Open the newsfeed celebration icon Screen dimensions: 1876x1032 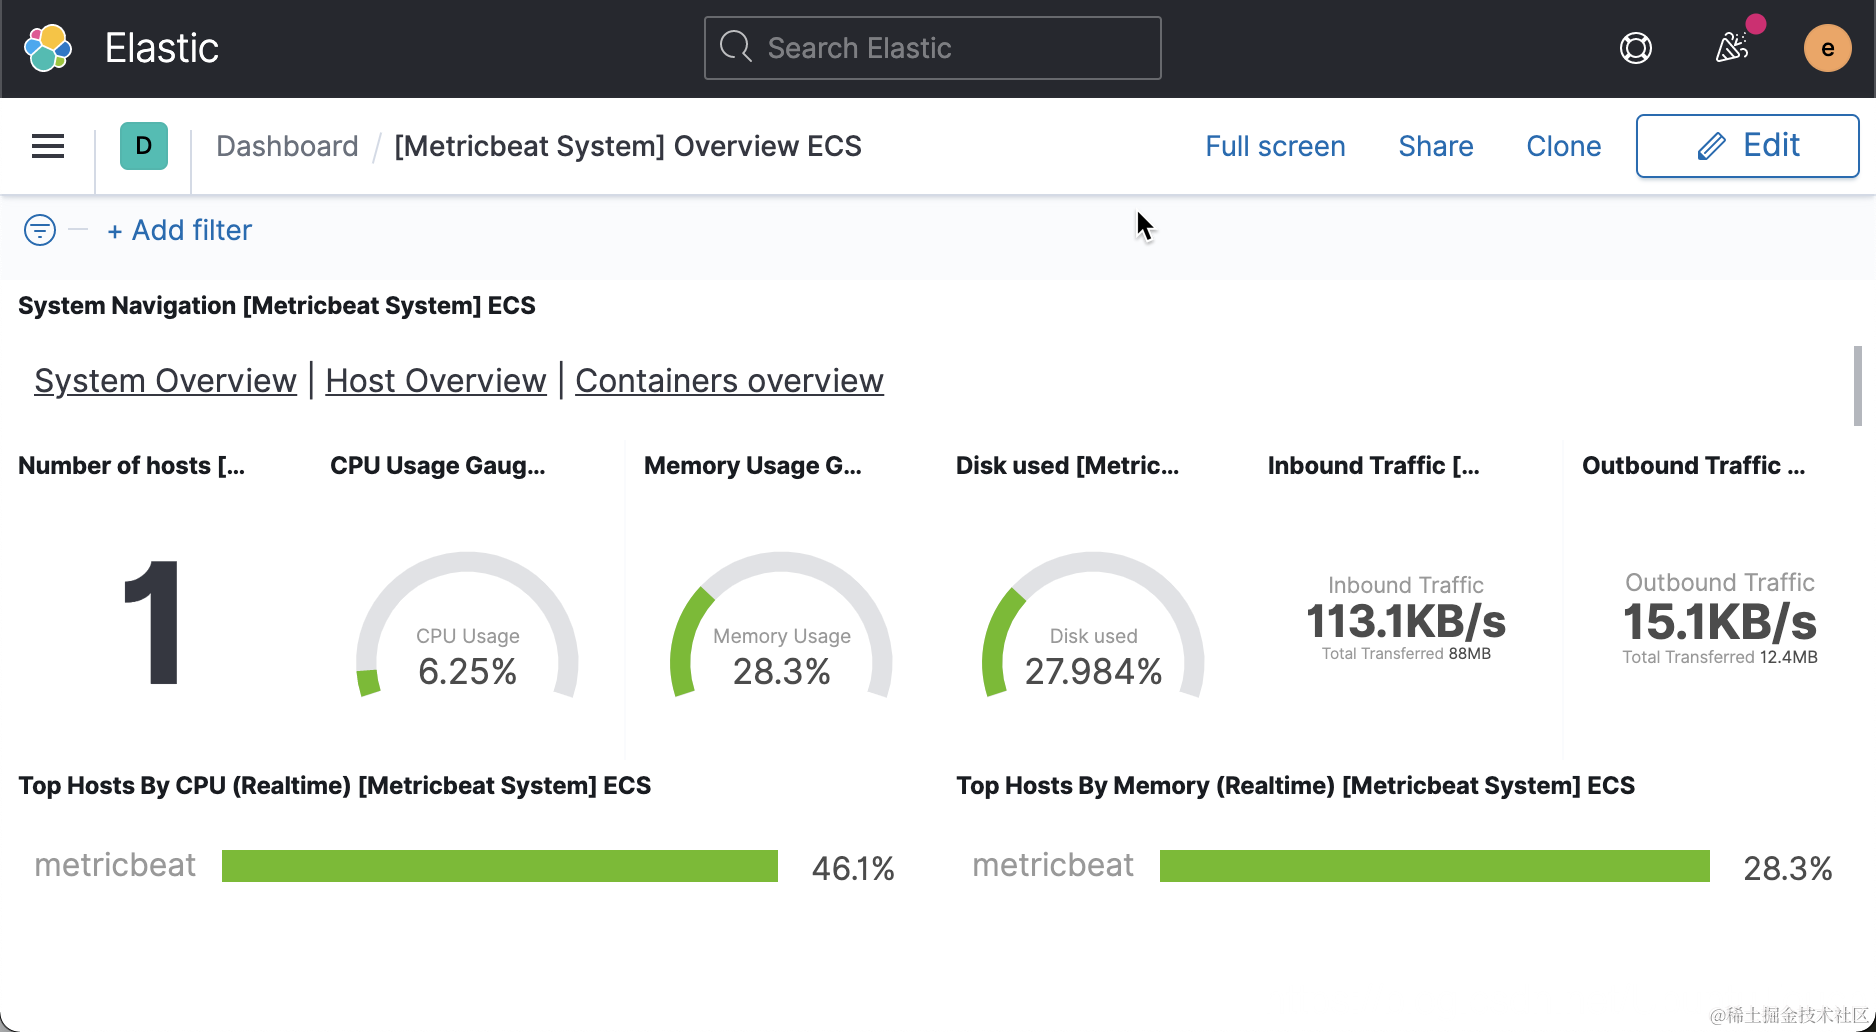coord(1732,47)
